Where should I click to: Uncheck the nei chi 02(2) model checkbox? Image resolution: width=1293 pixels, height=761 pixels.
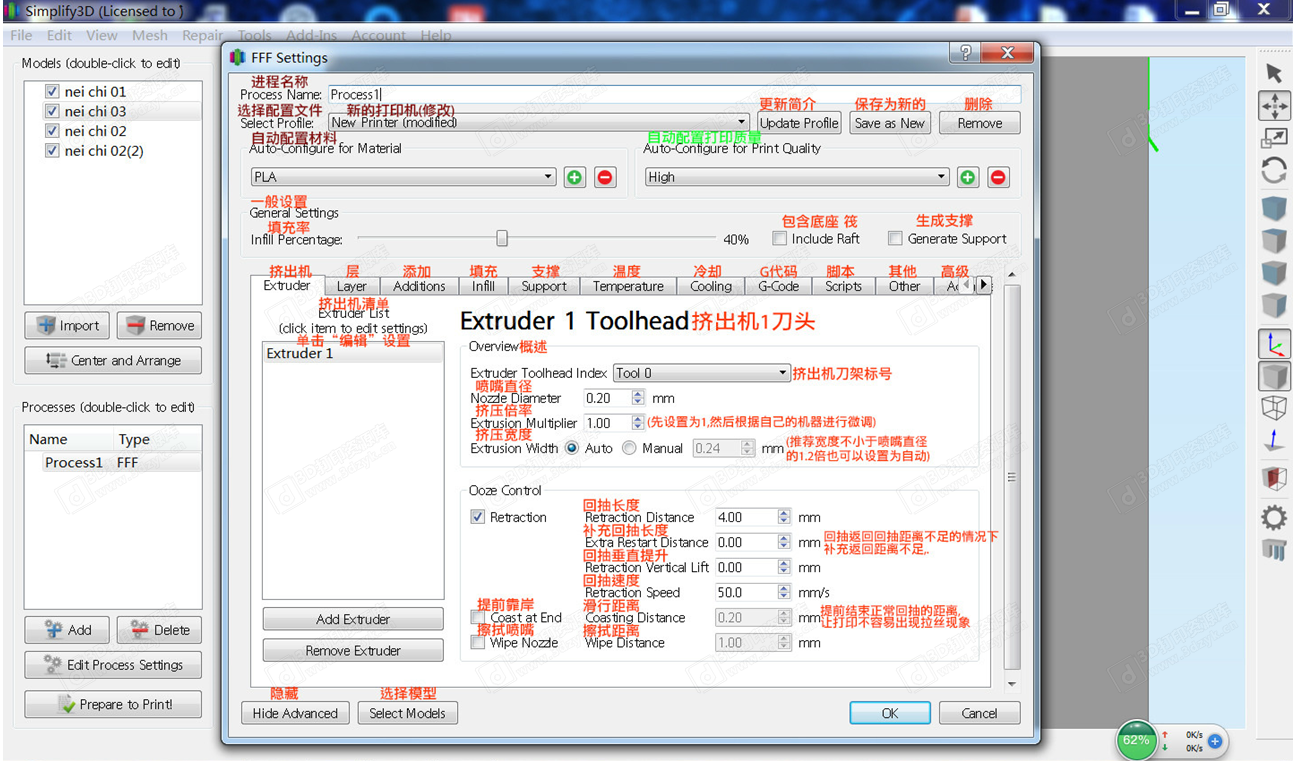pos(52,151)
